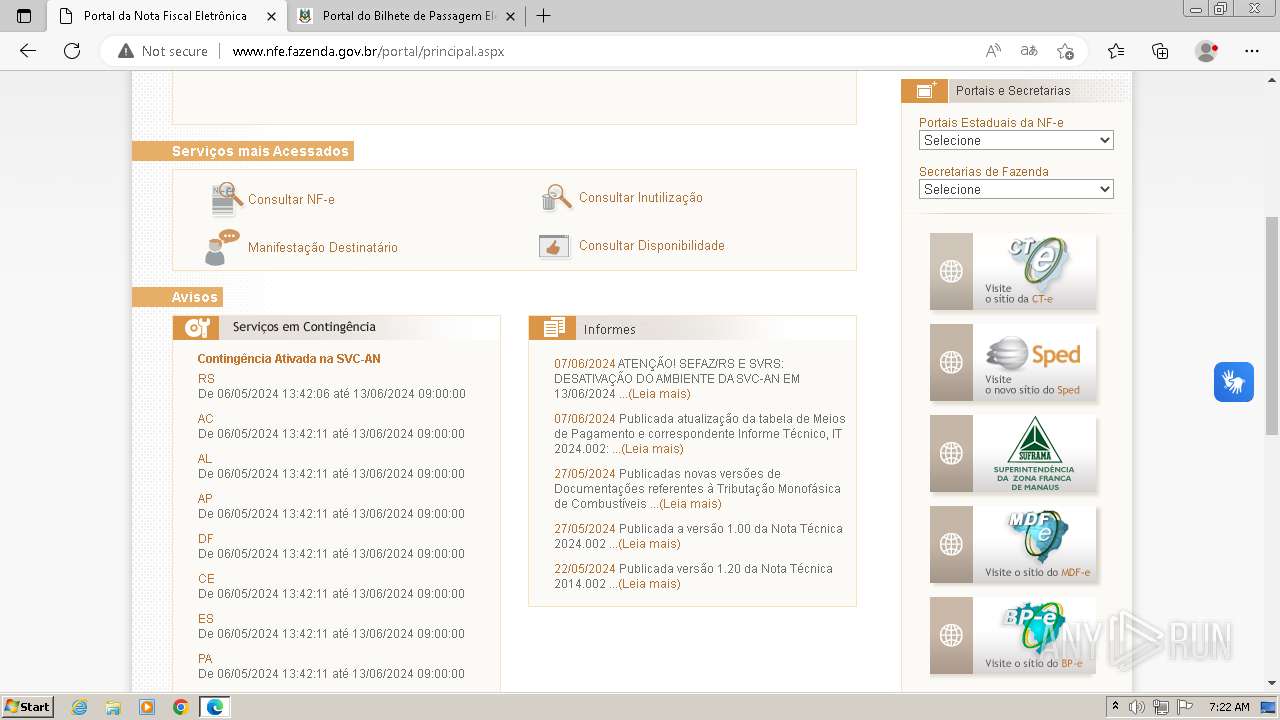Open File Explorer folder from taskbar
Image resolution: width=1280 pixels, height=720 pixels.
(113, 707)
